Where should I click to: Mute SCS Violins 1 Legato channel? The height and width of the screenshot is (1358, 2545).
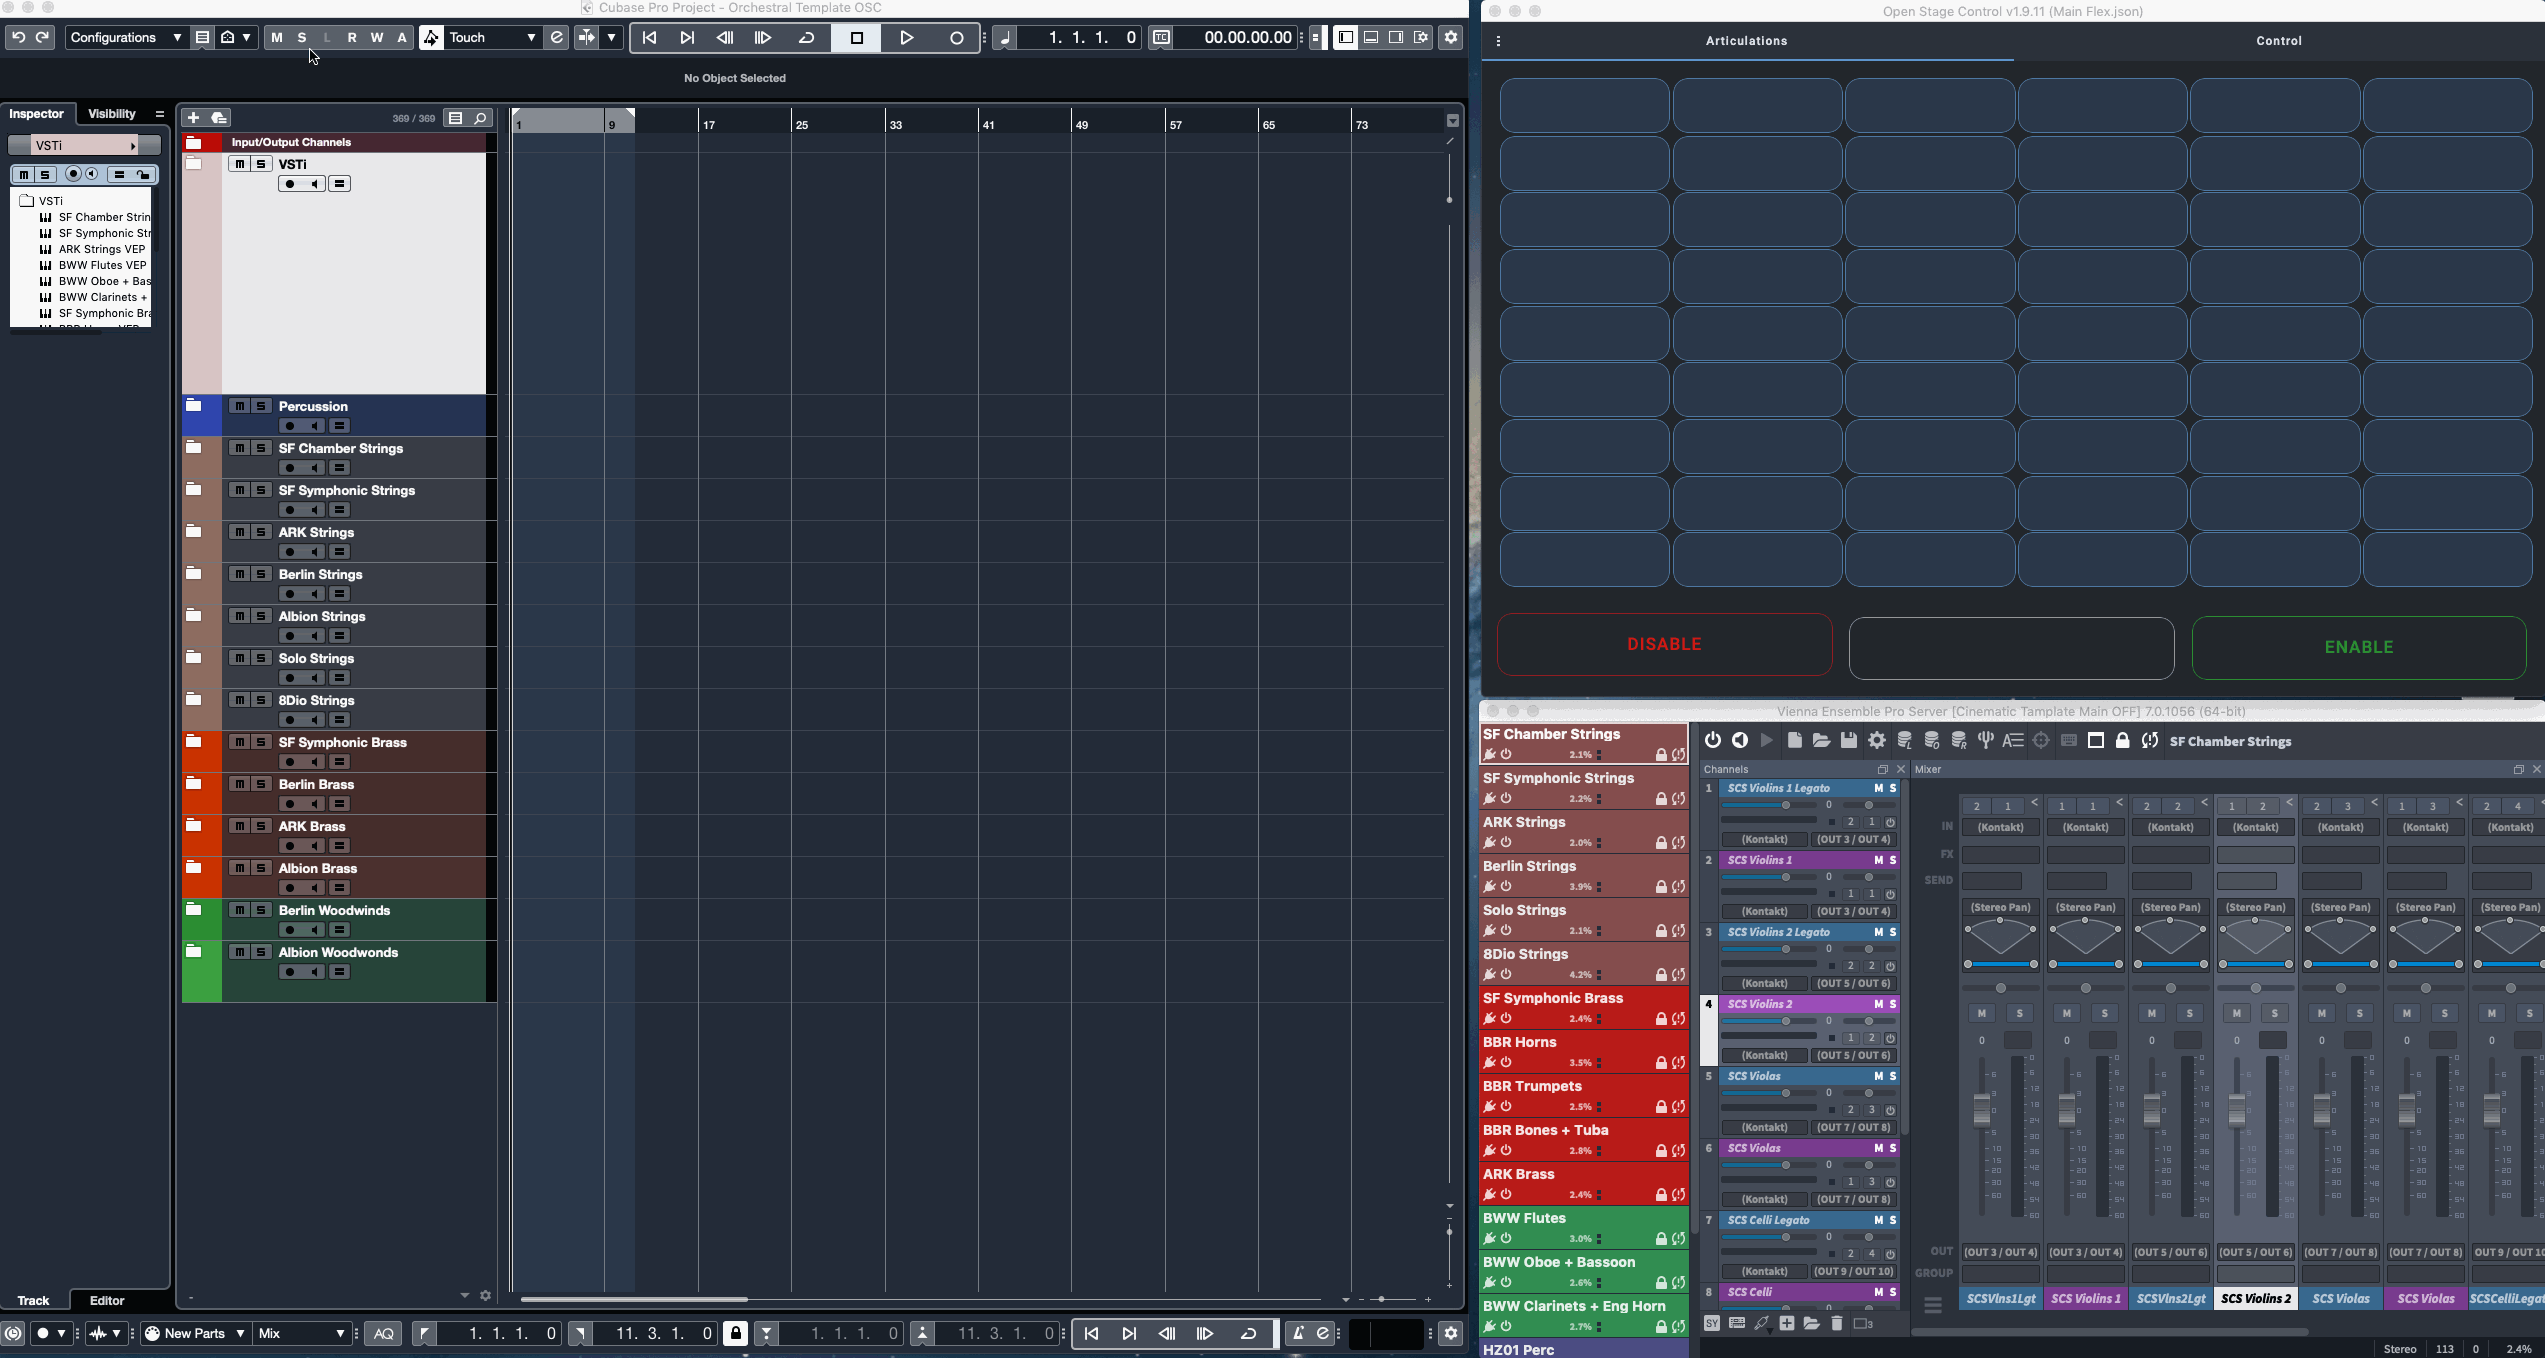point(1877,788)
